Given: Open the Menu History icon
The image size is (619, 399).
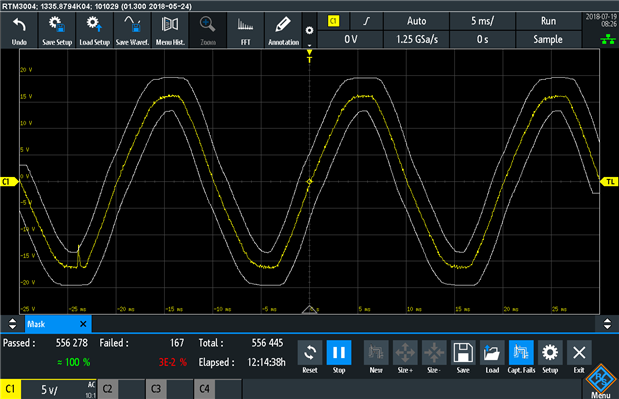Looking at the screenshot, I should [170, 30].
